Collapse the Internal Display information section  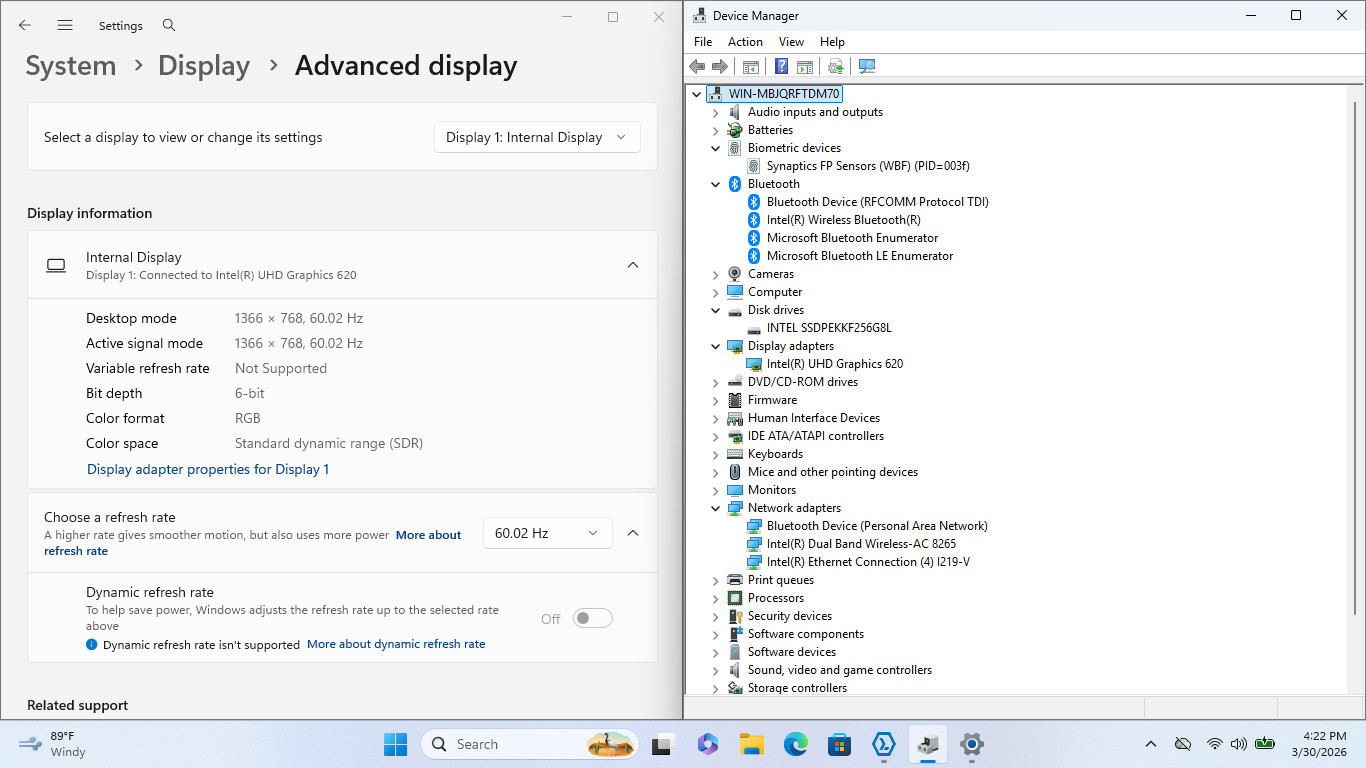632,265
